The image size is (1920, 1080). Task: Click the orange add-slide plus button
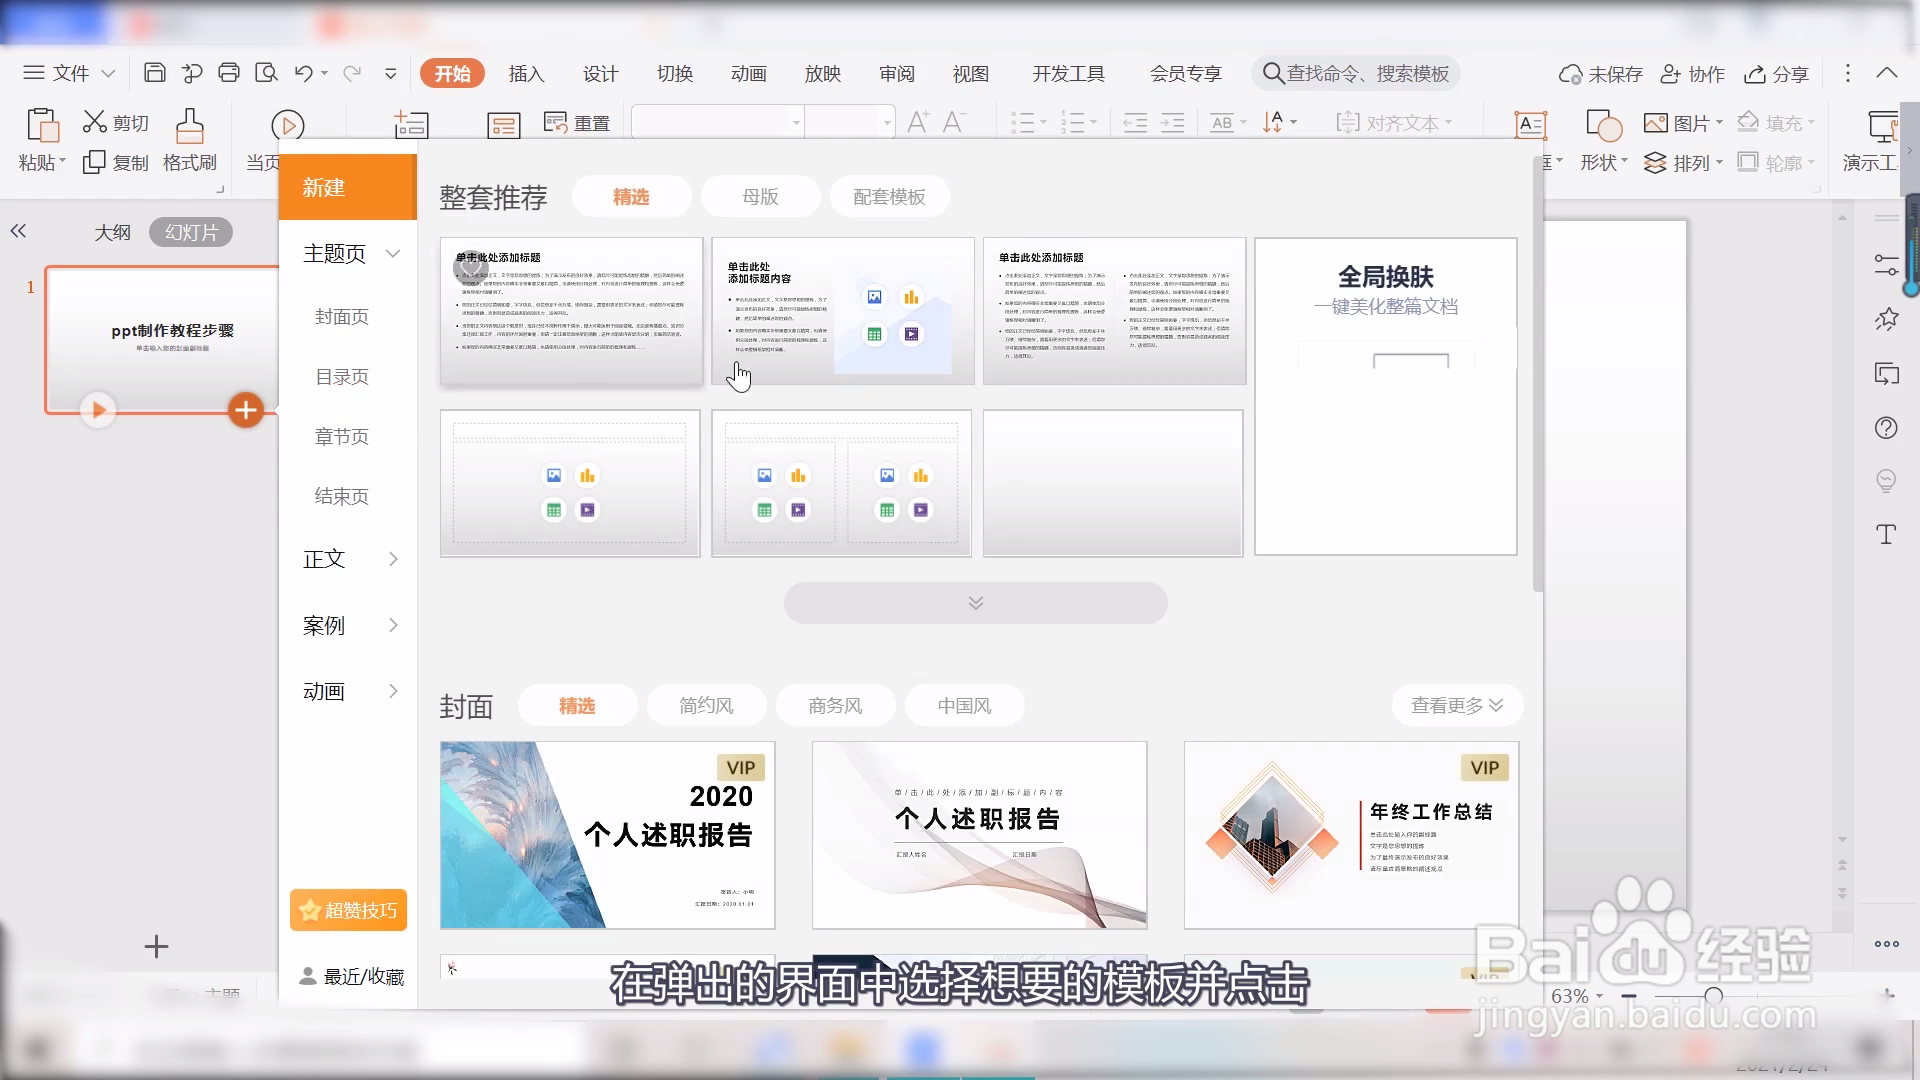(246, 410)
